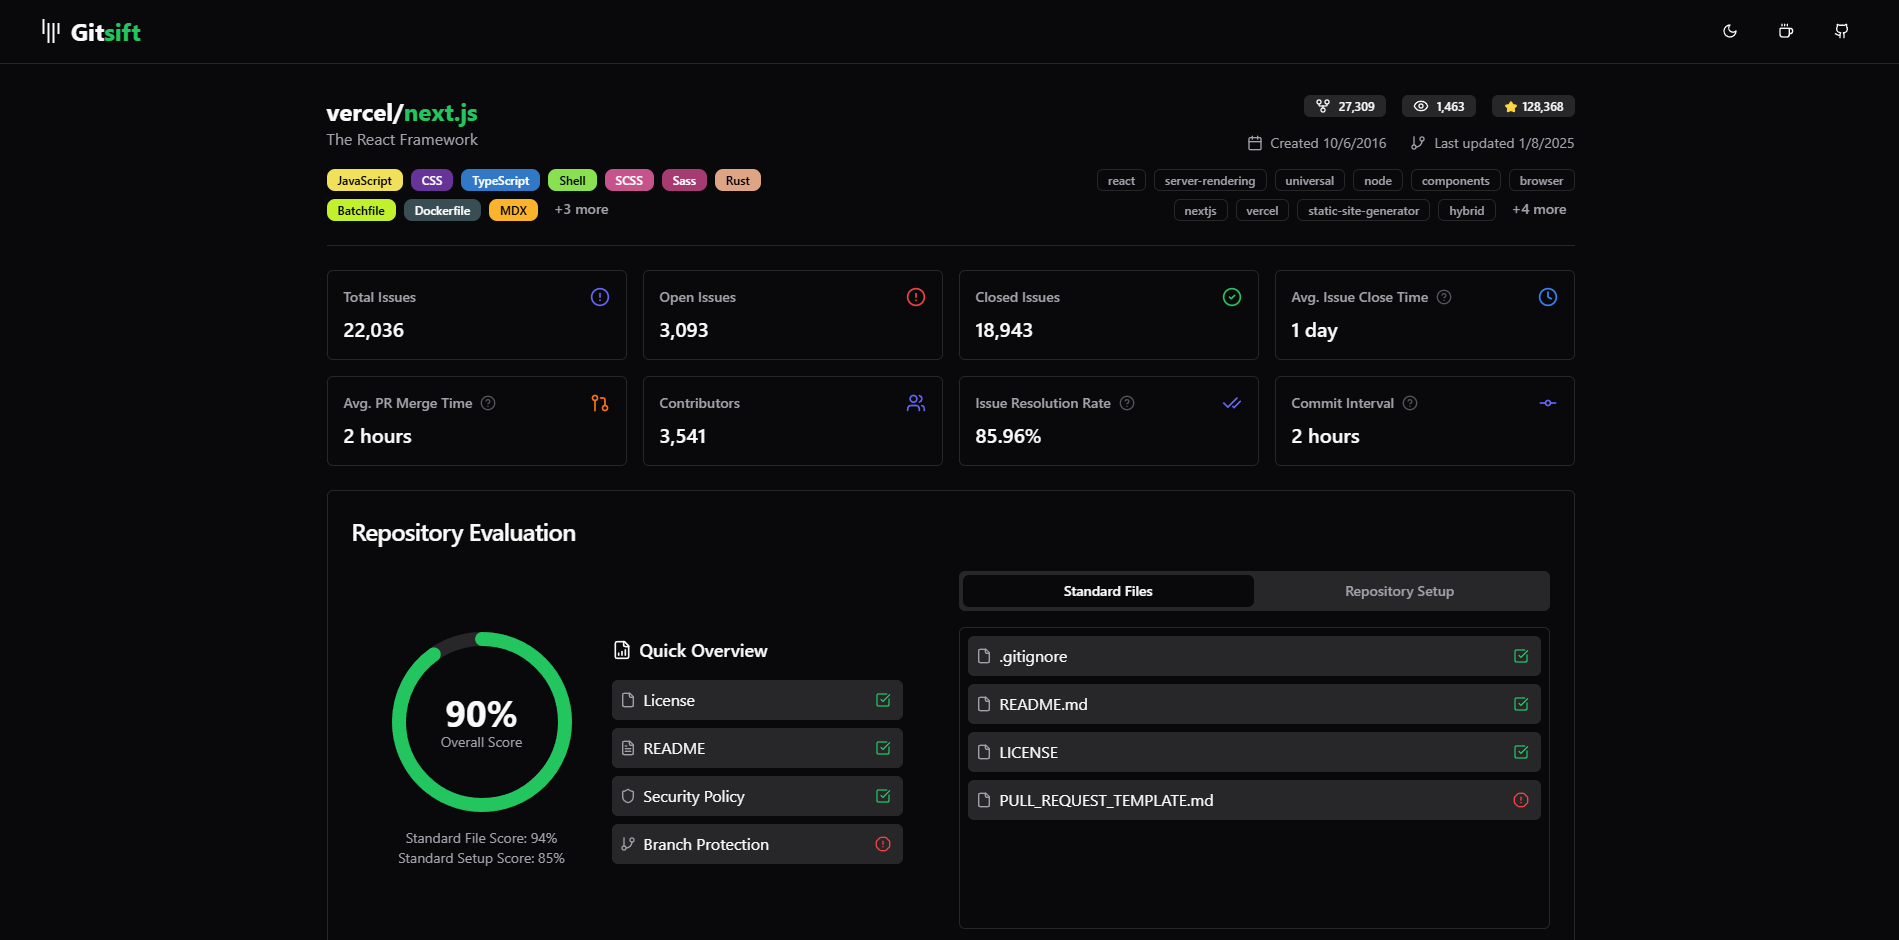Viewport: 1899px width, 940px height.
Task: Click the vercel topic tag
Action: 1262,210
